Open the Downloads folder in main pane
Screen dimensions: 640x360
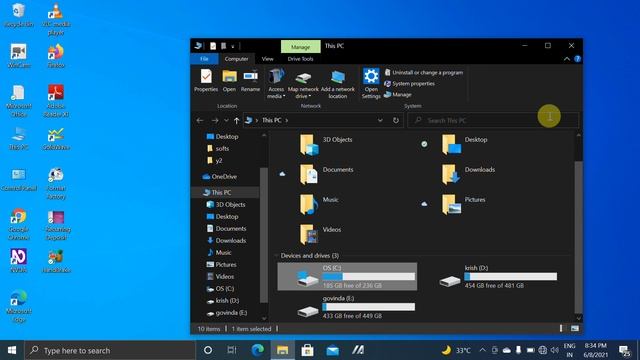pos(468,174)
